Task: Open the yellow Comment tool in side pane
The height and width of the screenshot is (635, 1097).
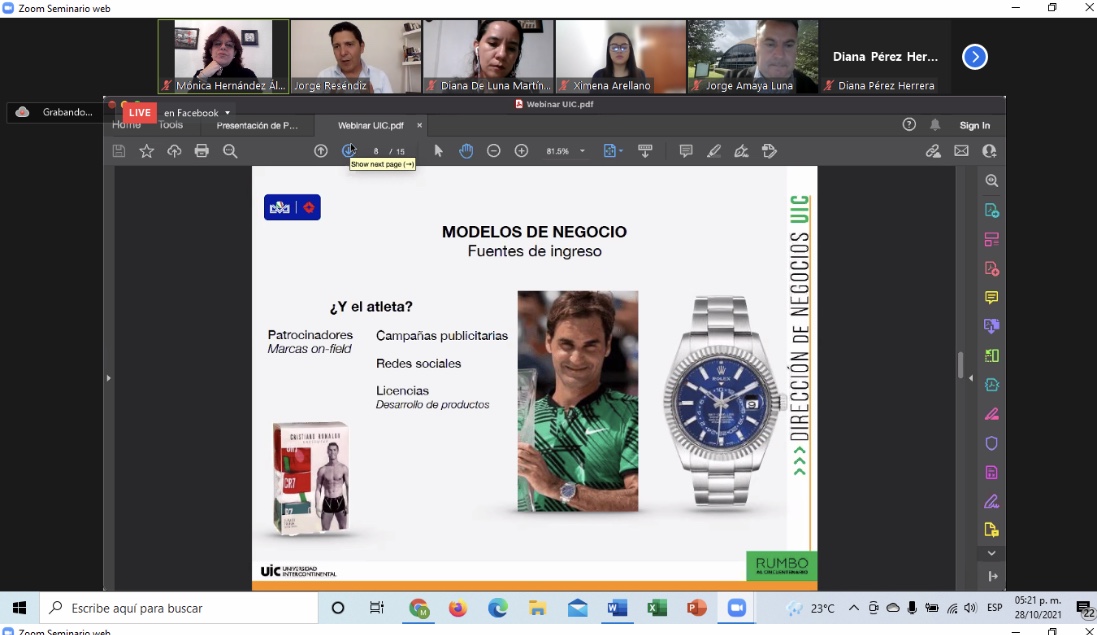Action: pos(991,298)
